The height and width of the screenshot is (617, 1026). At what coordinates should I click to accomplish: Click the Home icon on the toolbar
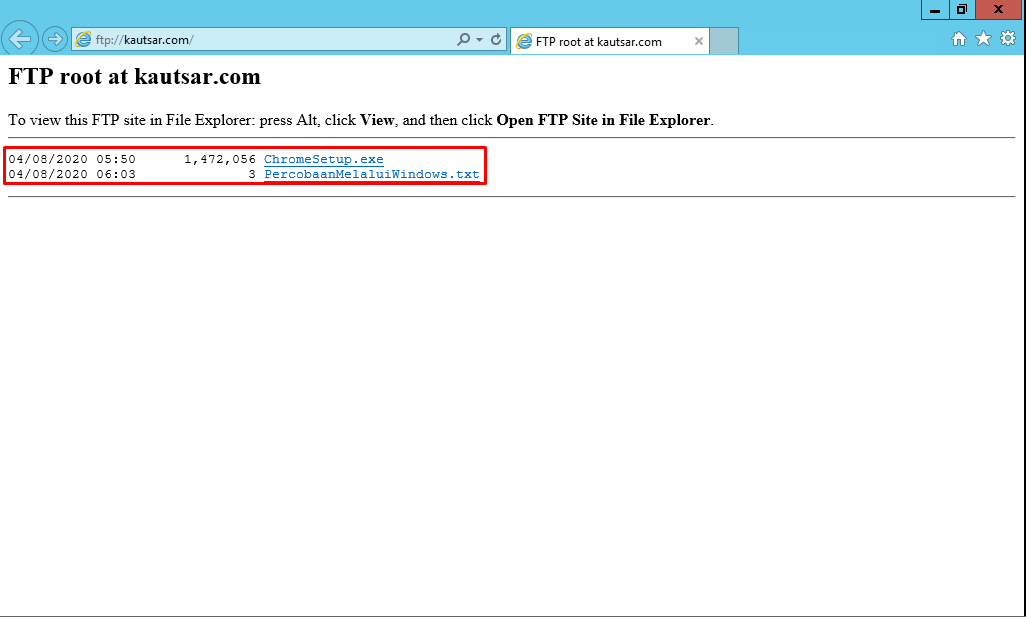pyautogui.click(x=958, y=38)
